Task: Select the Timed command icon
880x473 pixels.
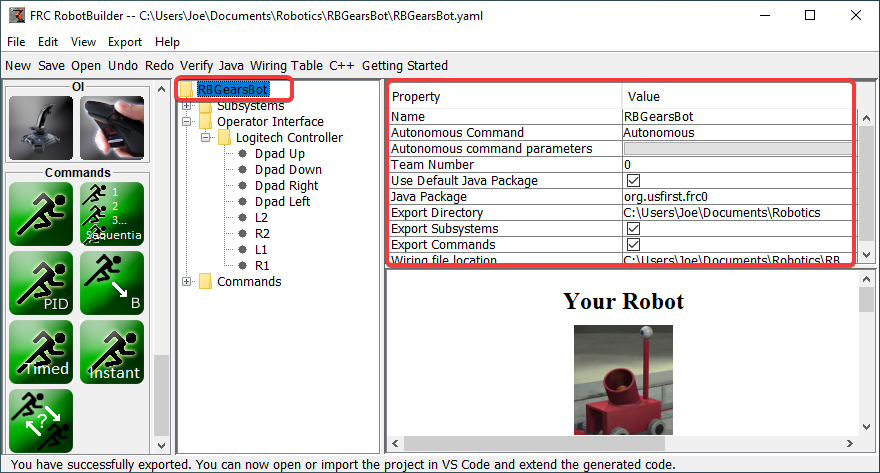Action: 41,352
